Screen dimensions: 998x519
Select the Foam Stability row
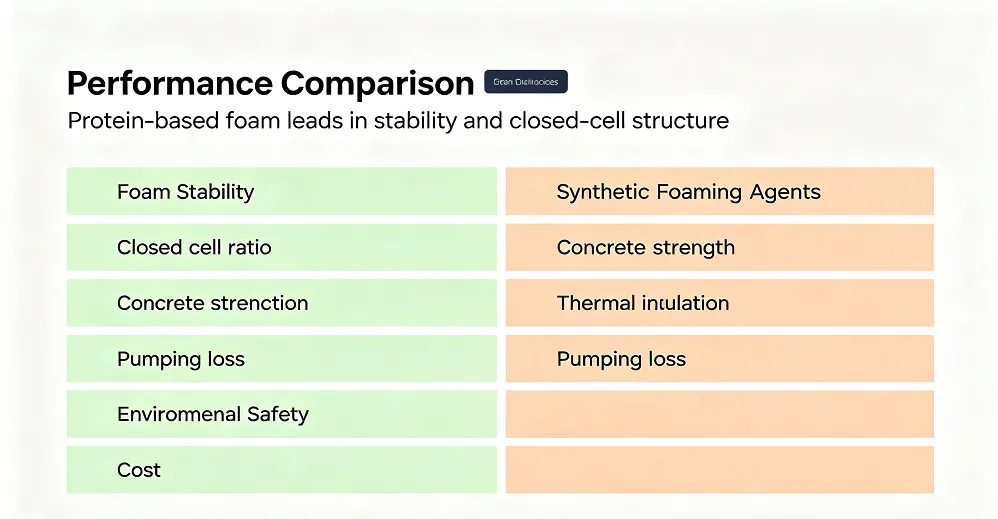point(281,191)
